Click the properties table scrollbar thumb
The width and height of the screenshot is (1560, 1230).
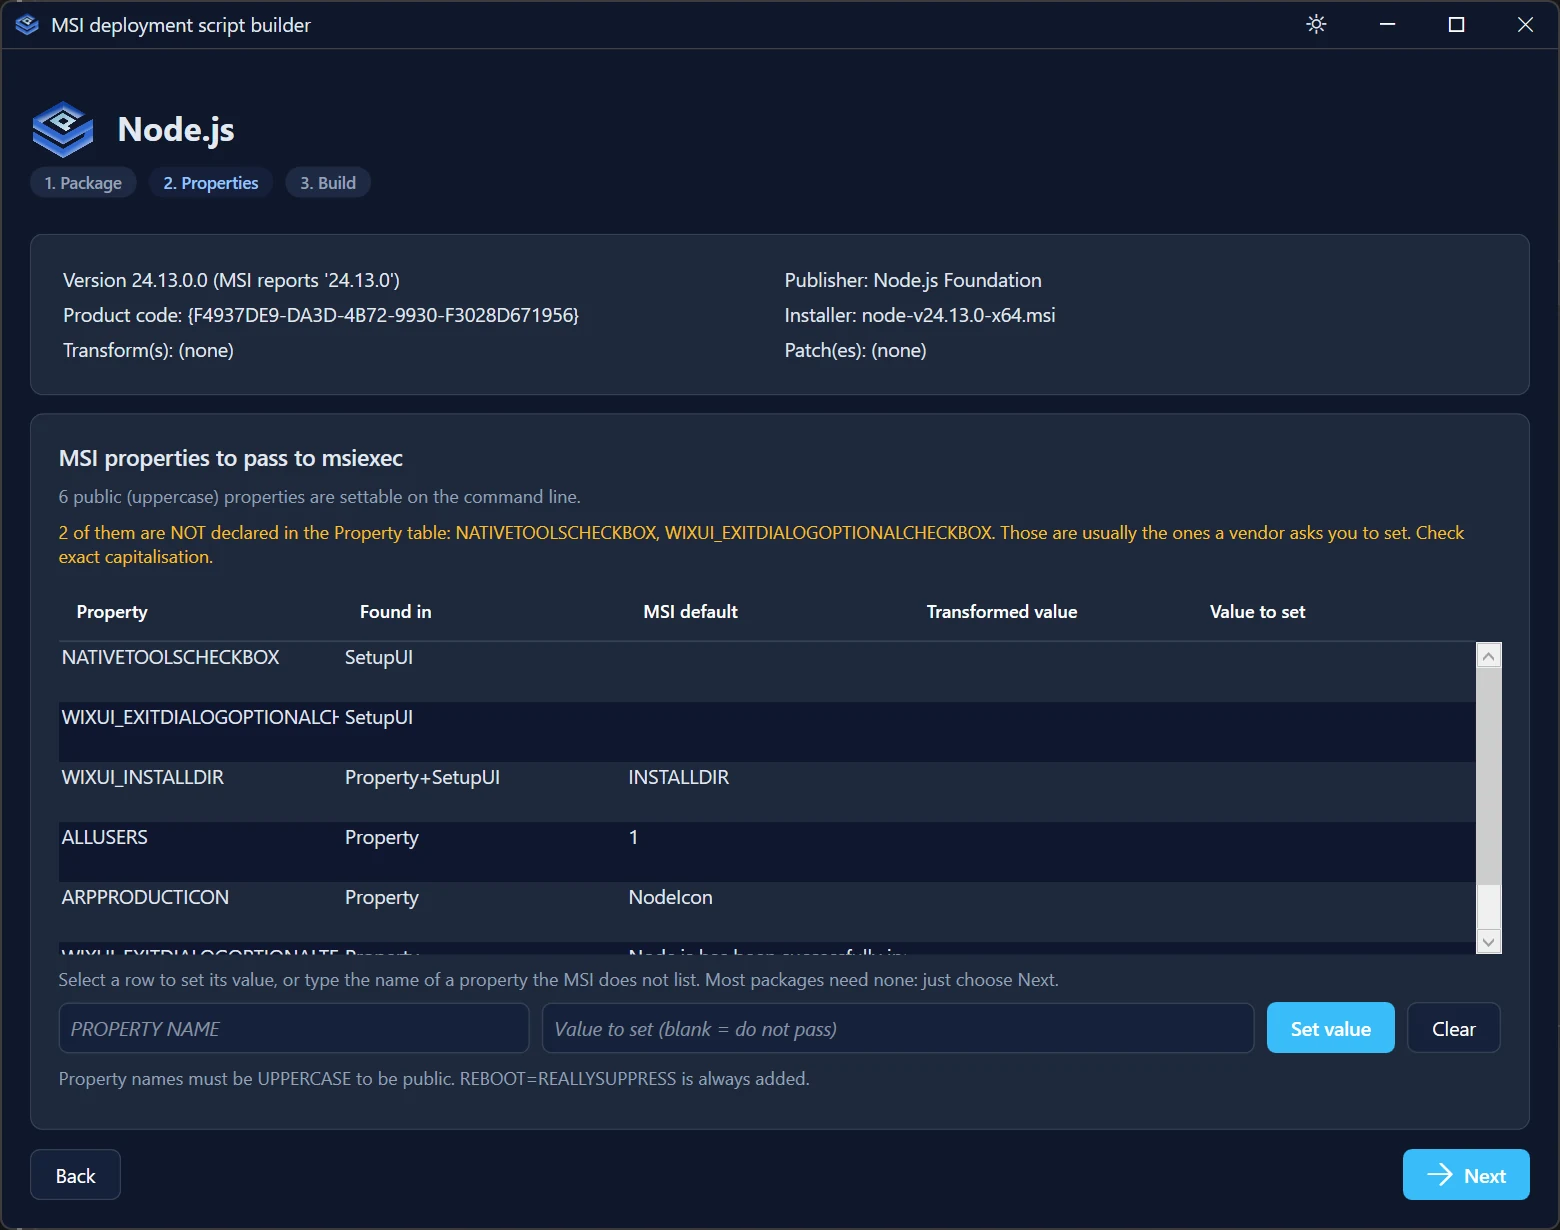(x=1489, y=776)
